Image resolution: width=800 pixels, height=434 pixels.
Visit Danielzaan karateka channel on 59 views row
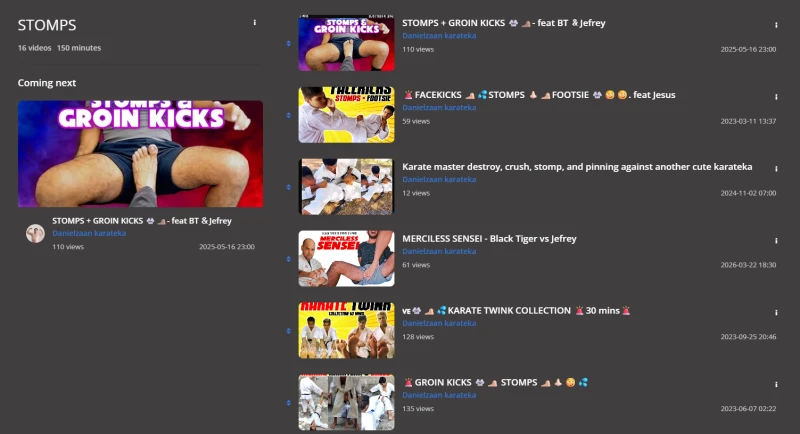click(439, 108)
